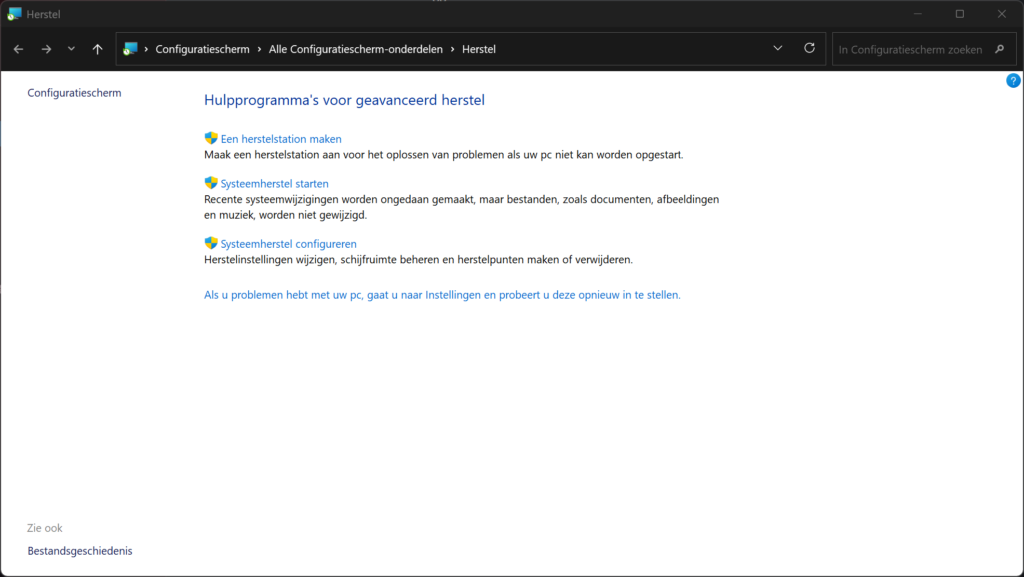This screenshot has height=577, width=1024.
Task: Click the shield icon next to Systeemherstel starten
Action: (210, 183)
